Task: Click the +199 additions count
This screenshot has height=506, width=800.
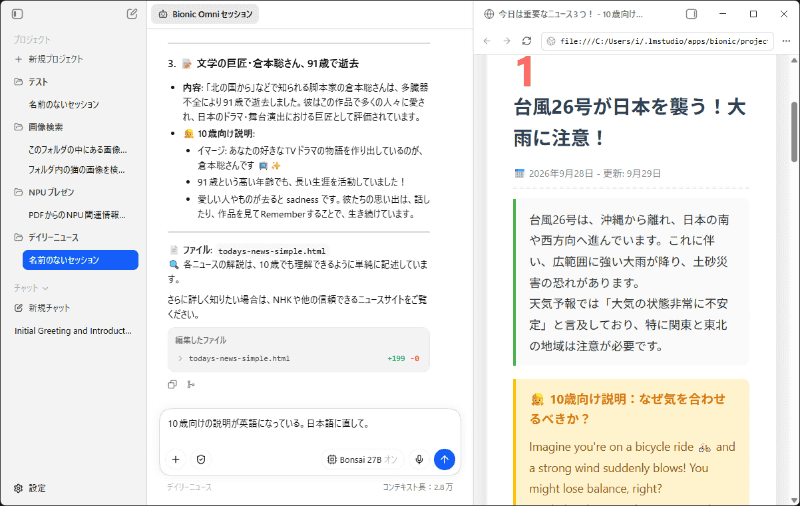Action: pos(396,359)
